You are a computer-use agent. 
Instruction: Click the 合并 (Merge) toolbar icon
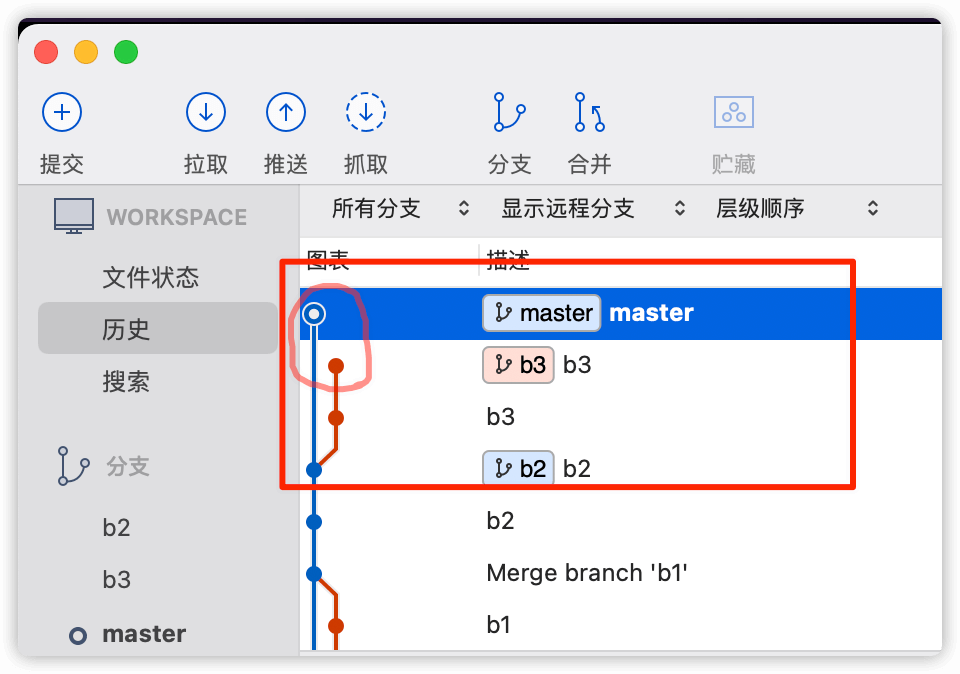coord(588,112)
